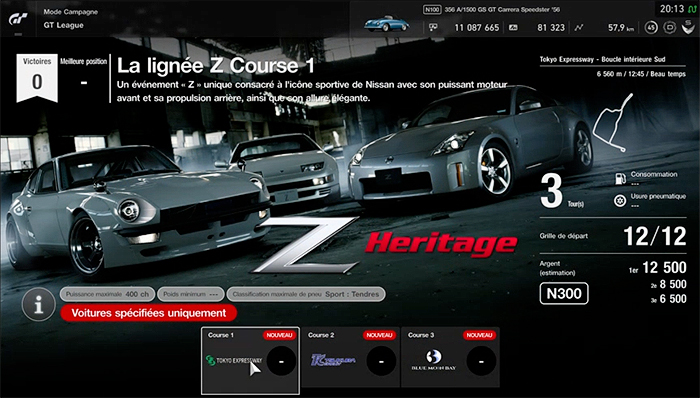Click the tyre classification Sport : Tendres pill
700x398 pixels.
[306, 294]
